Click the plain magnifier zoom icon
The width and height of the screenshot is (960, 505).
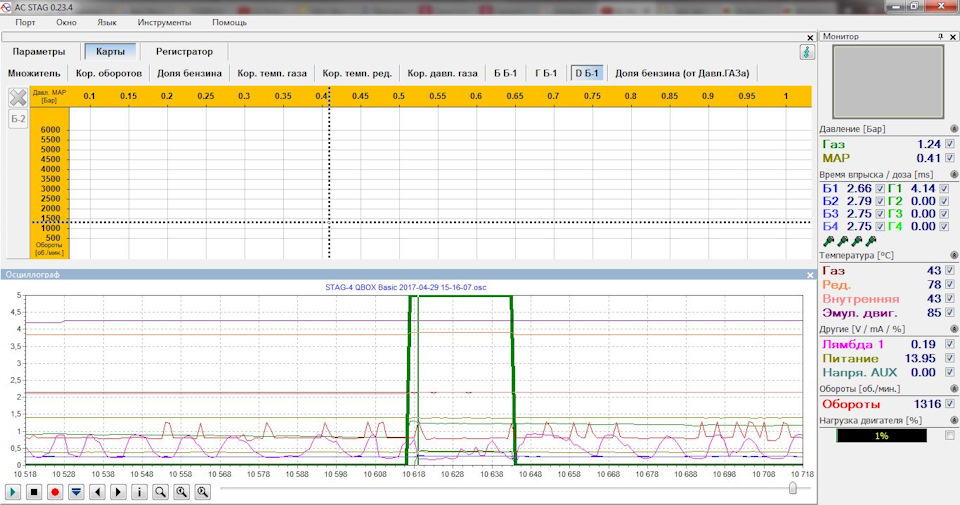160,492
